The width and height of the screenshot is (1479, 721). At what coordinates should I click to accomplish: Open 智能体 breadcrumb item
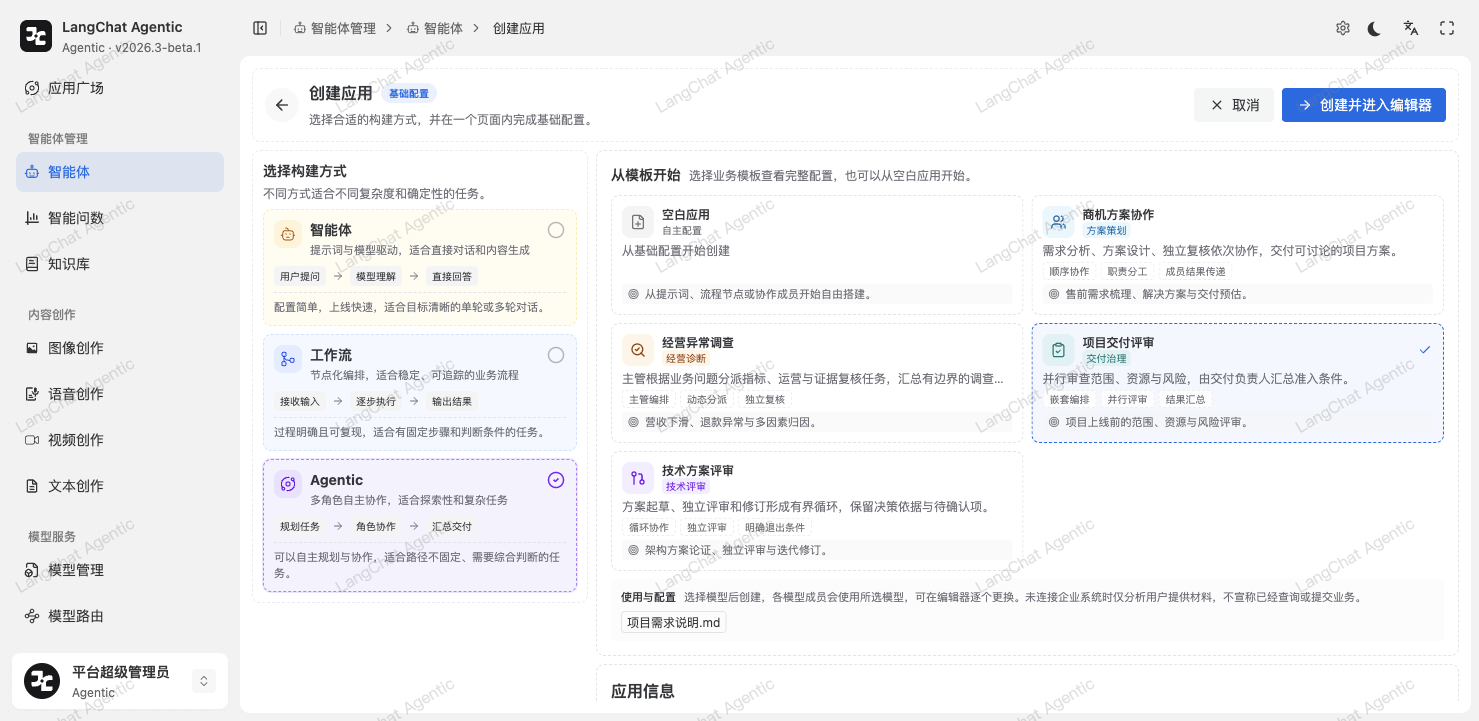(x=435, y=28)
